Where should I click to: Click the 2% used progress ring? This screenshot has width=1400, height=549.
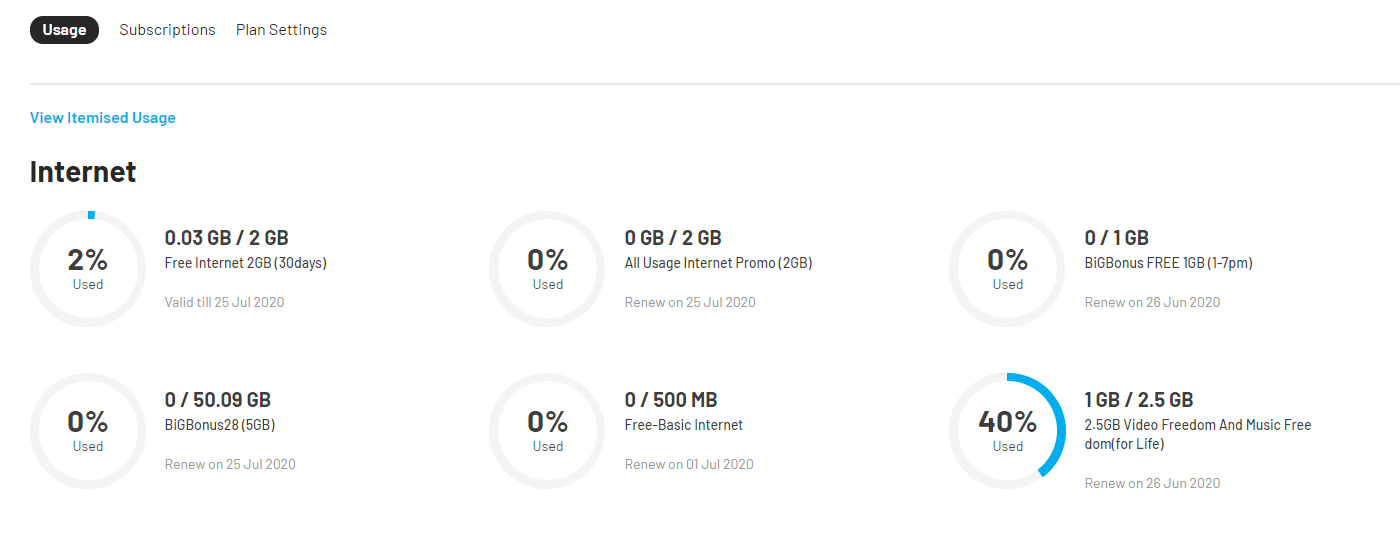pos(88,269)
